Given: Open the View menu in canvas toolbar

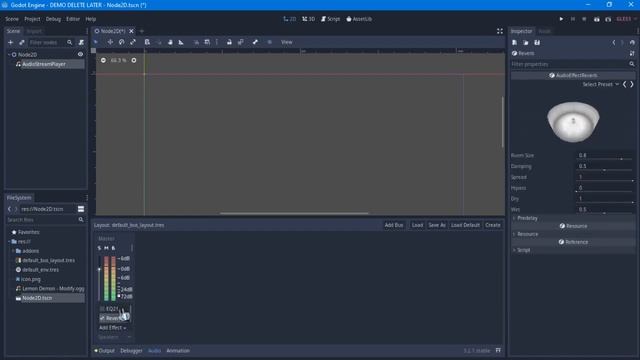Looking at the screenshot, I should coord(287,42).
